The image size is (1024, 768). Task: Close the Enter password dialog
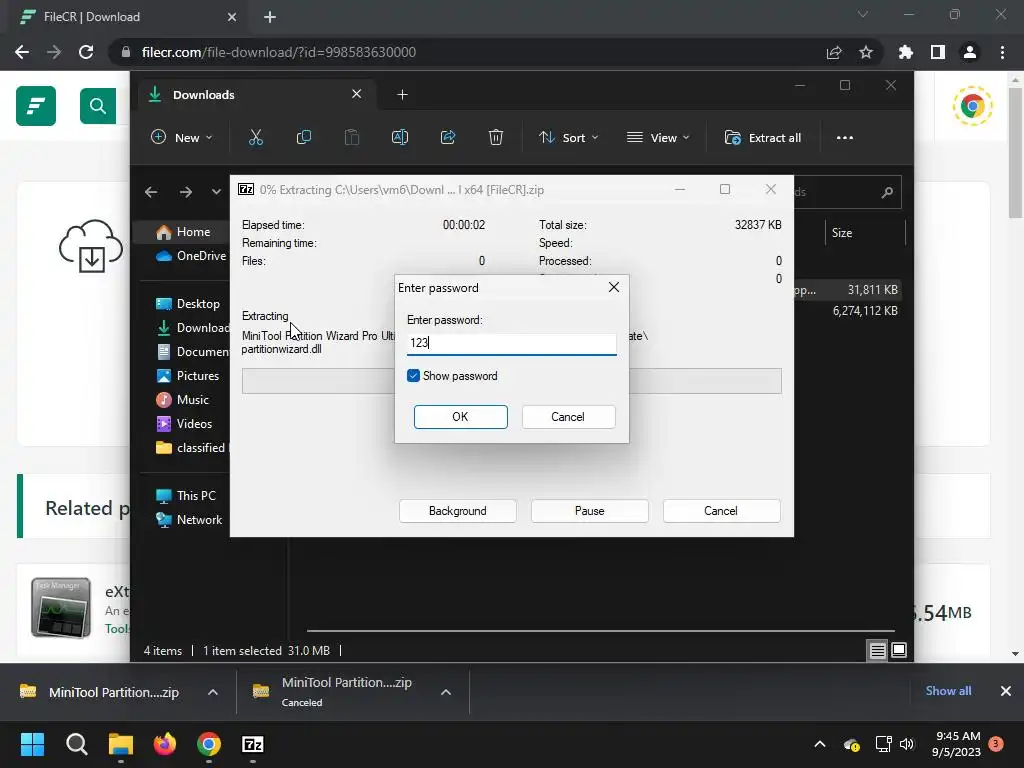614,287
